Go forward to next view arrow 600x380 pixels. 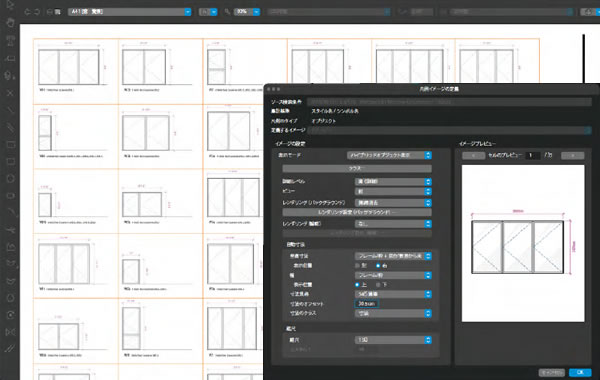pyautogui.click(x=37, y=12)
